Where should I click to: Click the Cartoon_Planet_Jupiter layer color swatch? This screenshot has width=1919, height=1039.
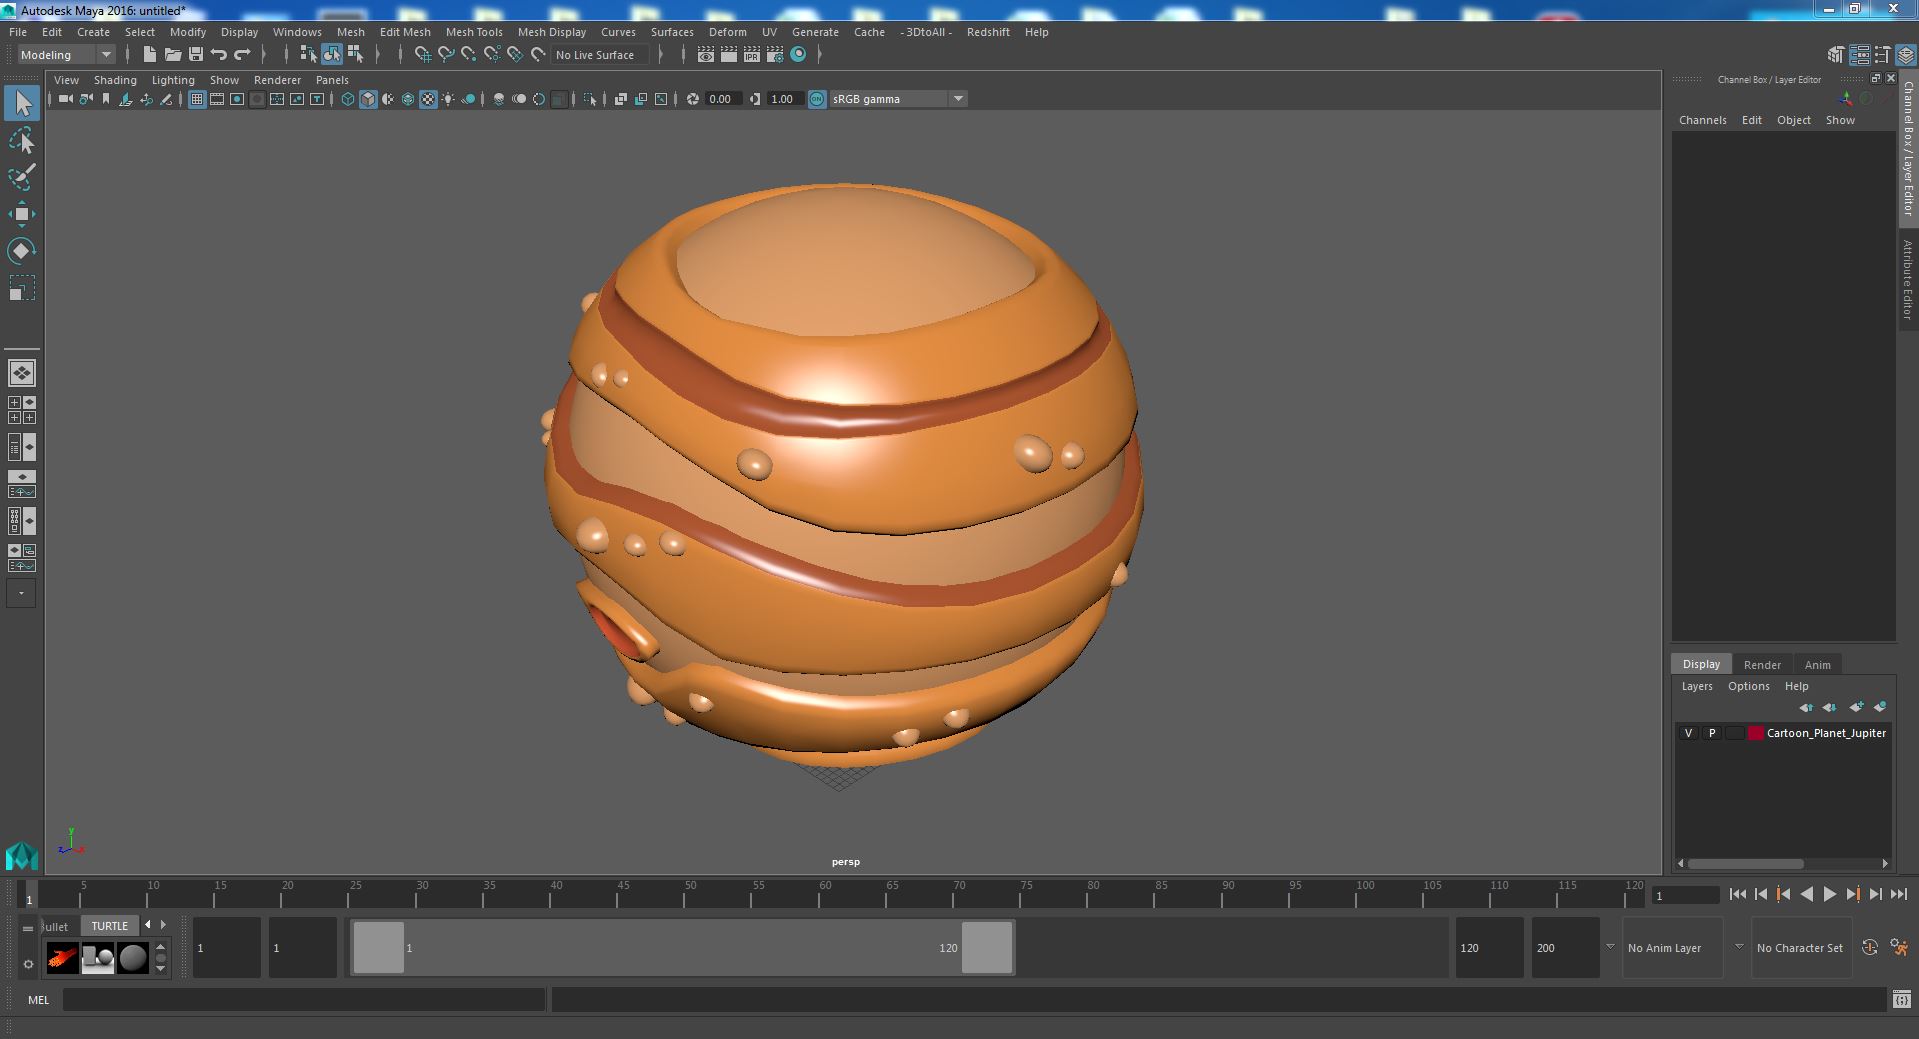[x=1756, y=733]
